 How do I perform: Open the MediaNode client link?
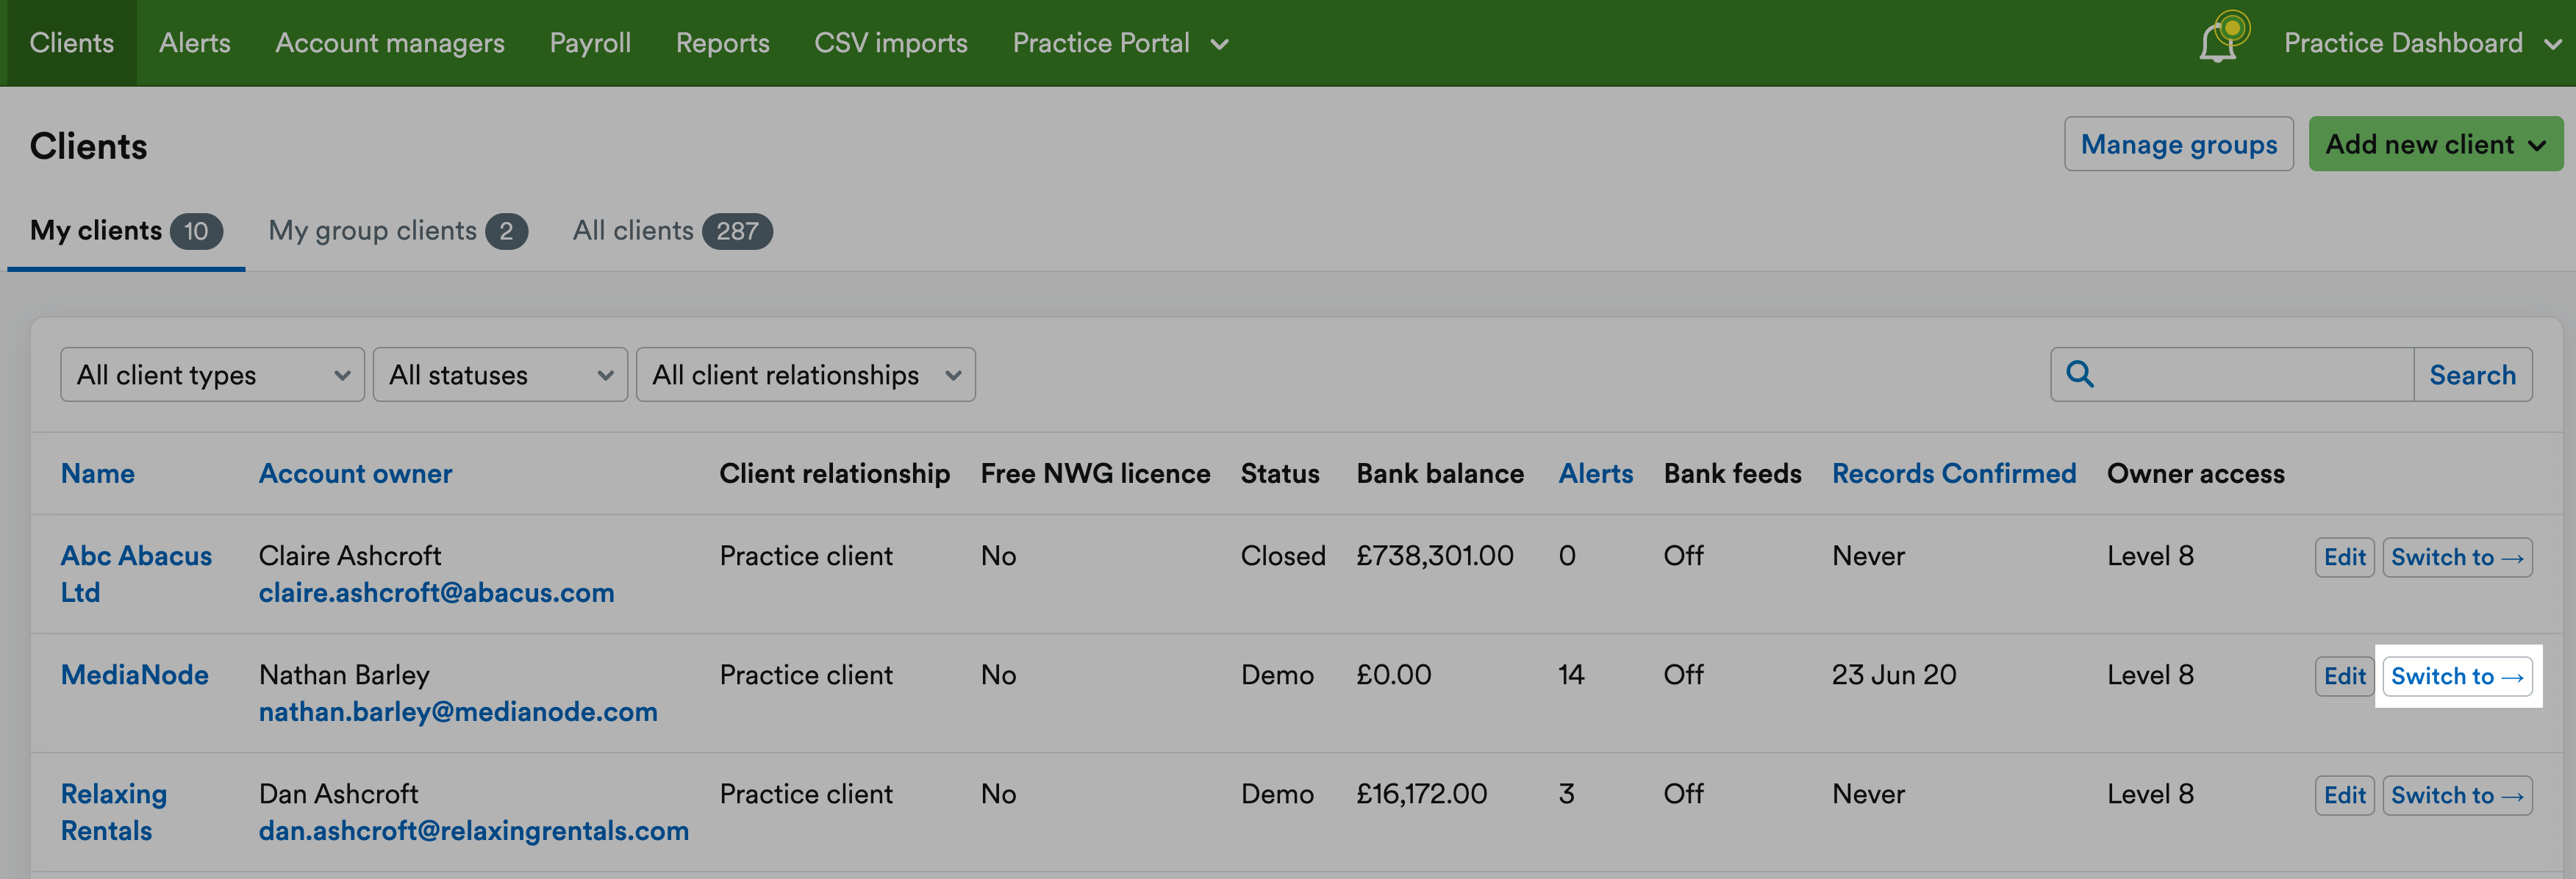(135, 675)
